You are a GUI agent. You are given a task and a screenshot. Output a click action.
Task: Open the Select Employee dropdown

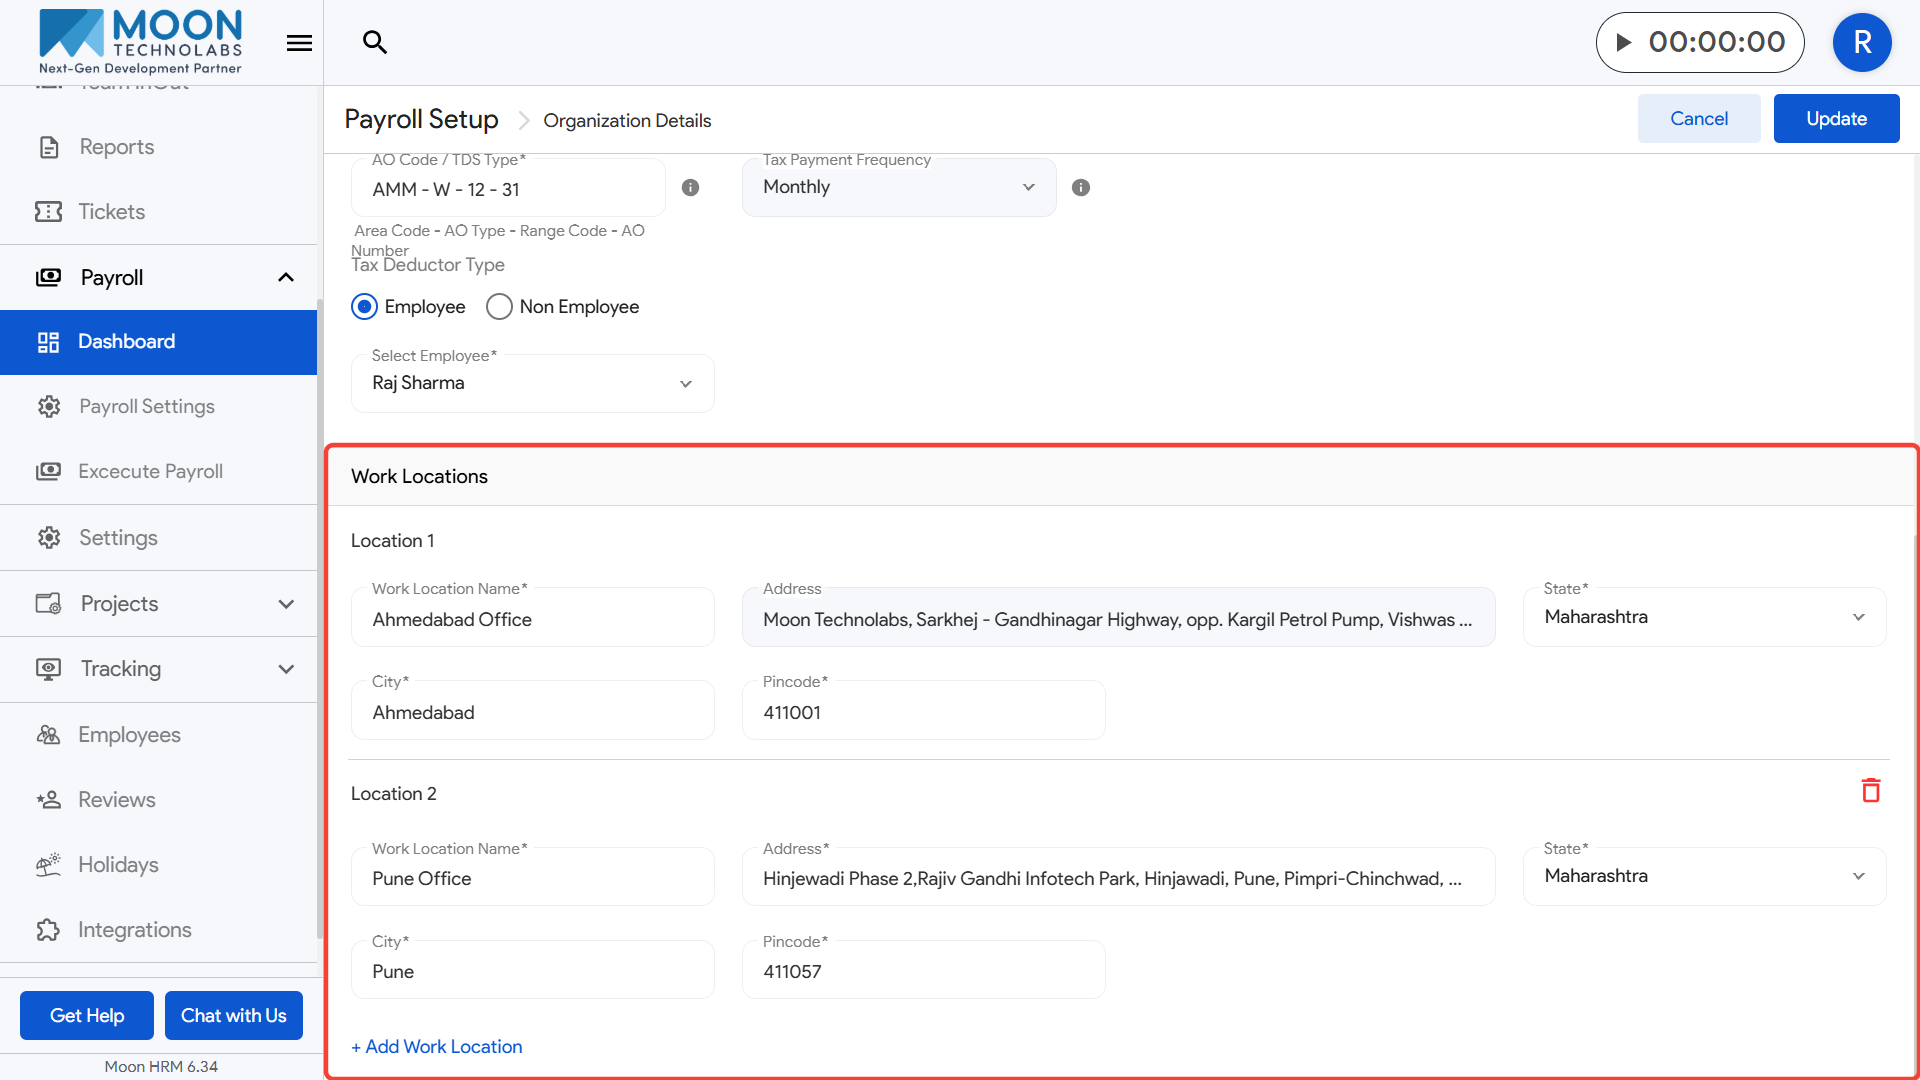click(x=532, y=384)
